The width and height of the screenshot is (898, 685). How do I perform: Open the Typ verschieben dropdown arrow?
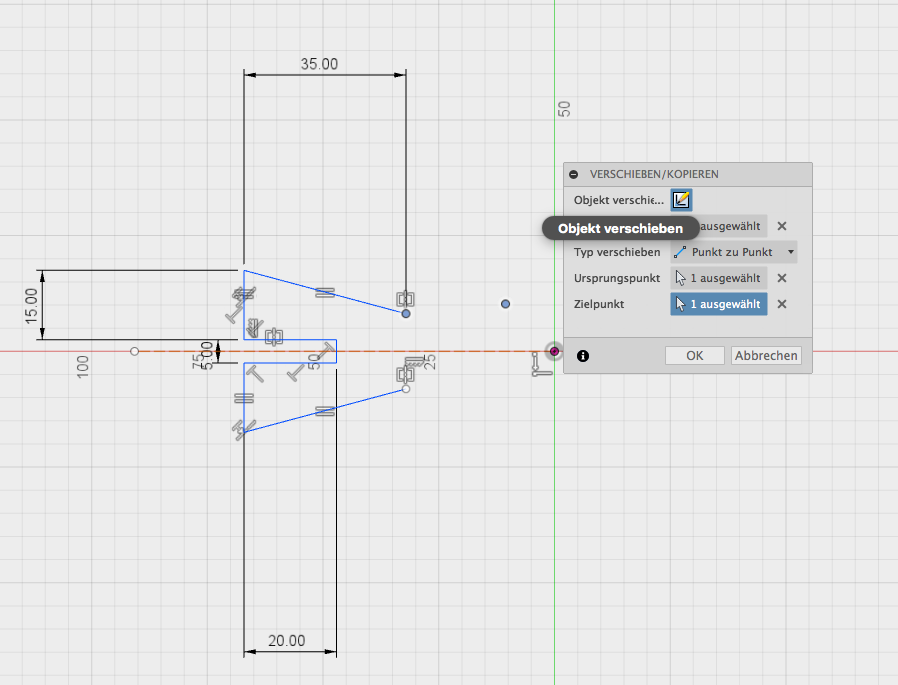791,252
